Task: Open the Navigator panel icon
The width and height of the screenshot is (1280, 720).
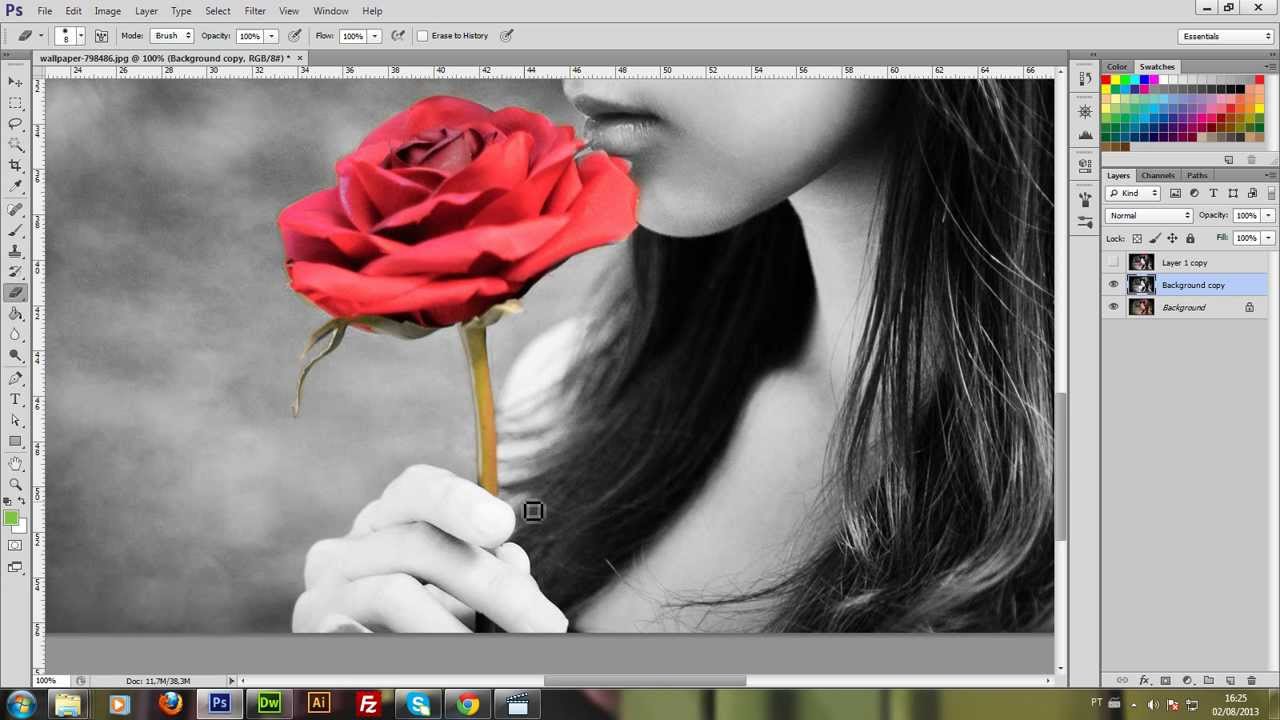Action: (x=1086, y=112)
